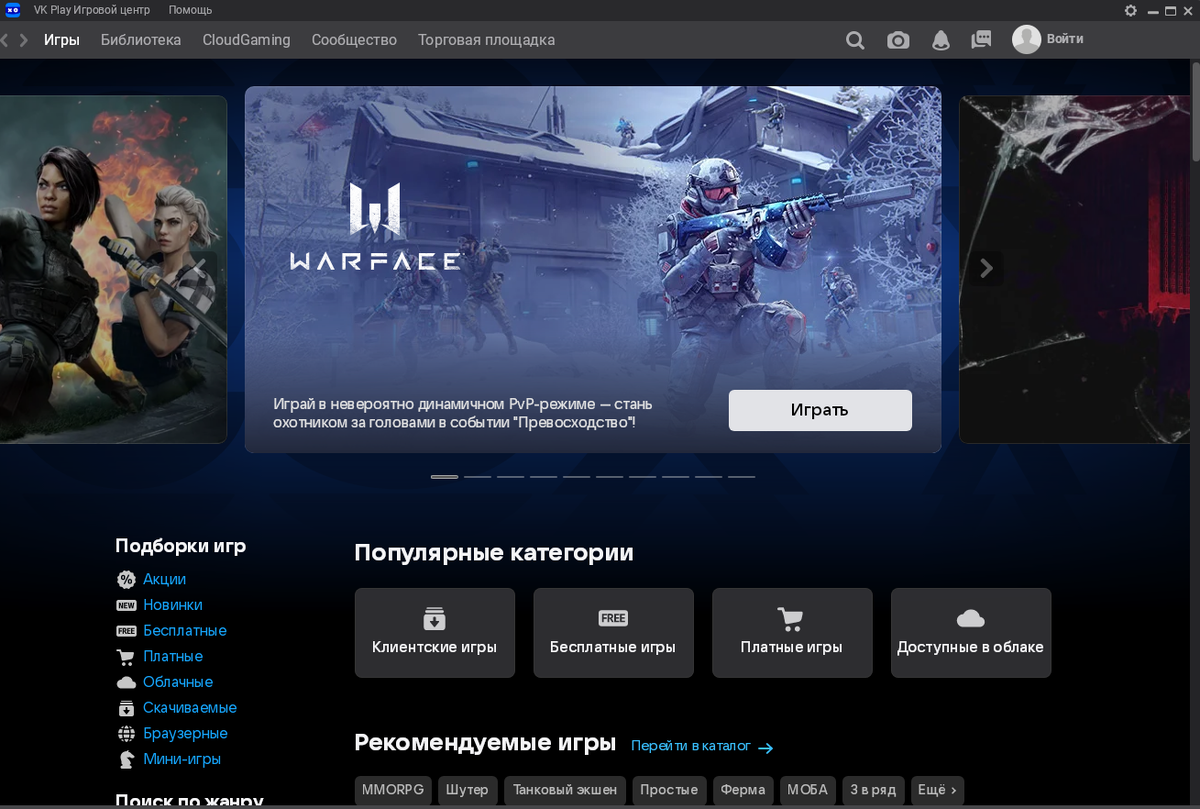Click the globe icon beside Браузерные
Screen dimensions: 1200x809
[x=126, y=734]
